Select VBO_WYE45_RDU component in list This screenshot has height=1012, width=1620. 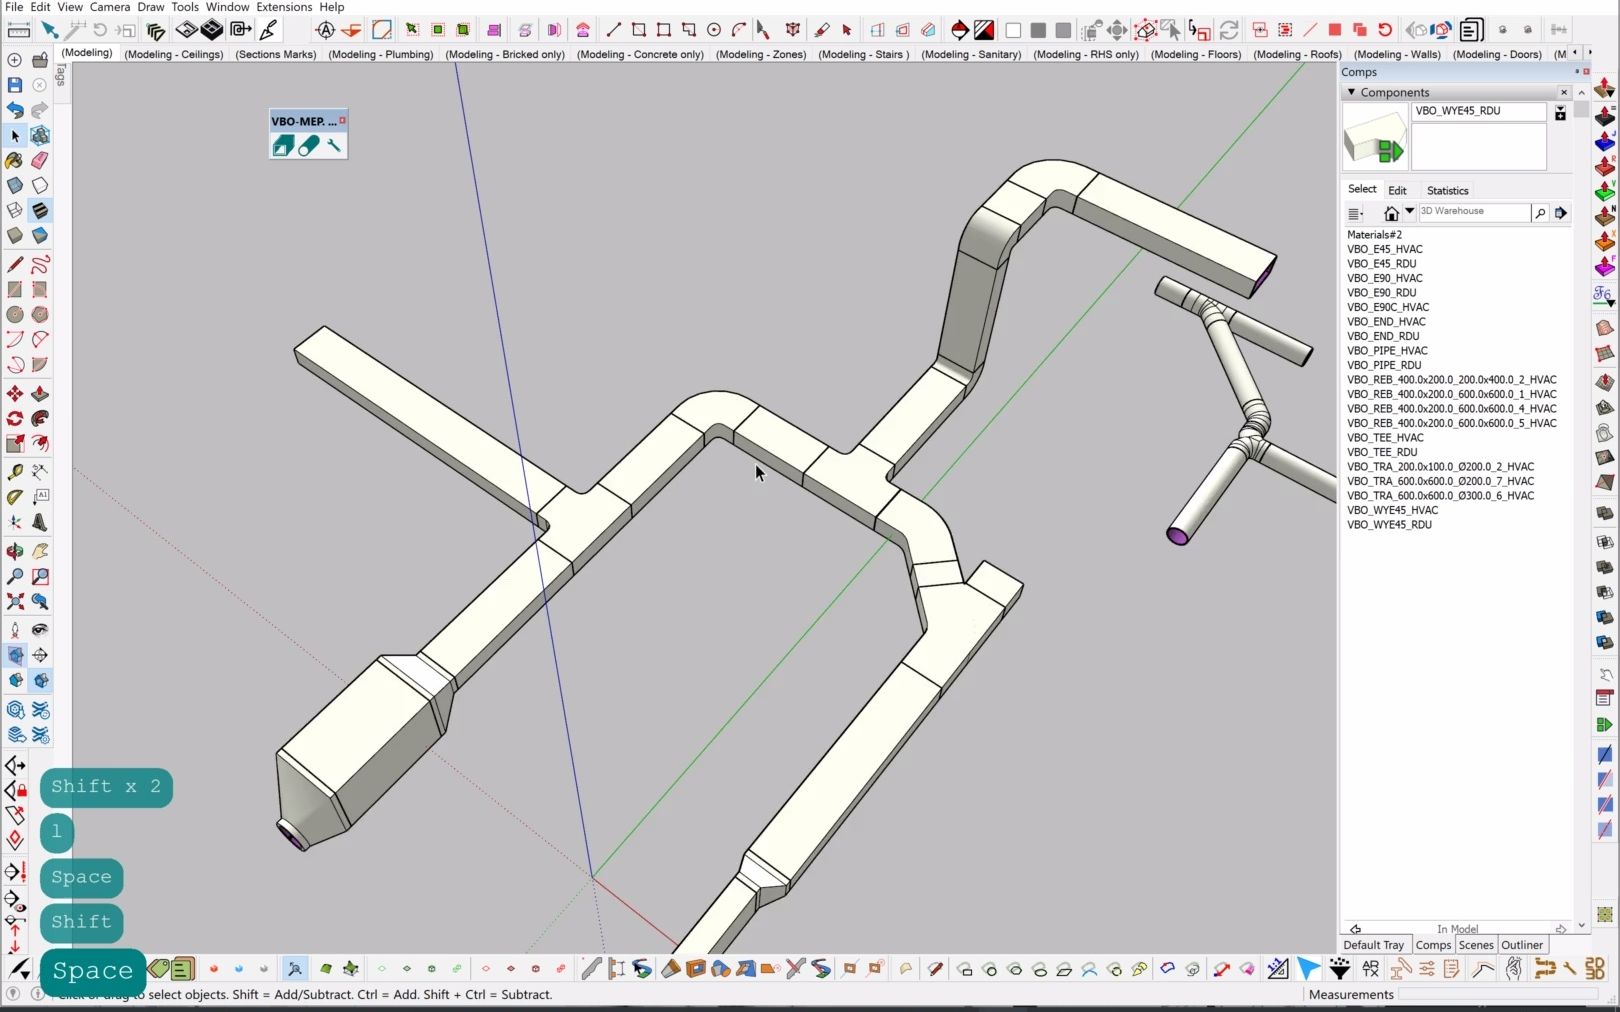tap(1389, 525)
